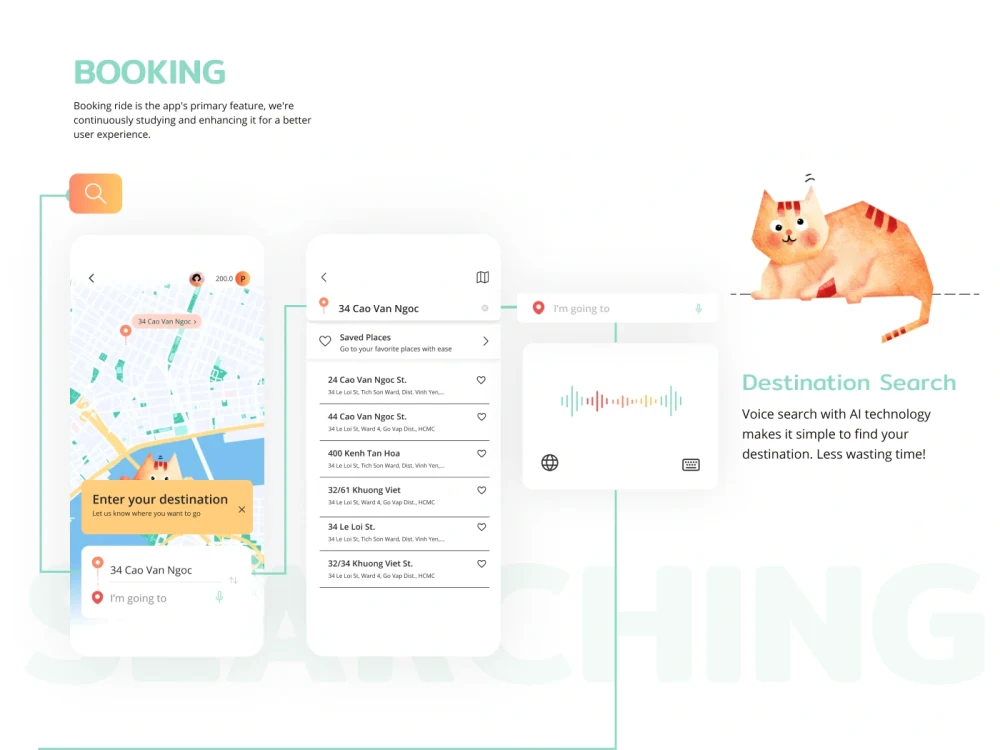Click the orange search magnifier icon
The height and width of the screenshot is (750, 1000).
[96, 193]
